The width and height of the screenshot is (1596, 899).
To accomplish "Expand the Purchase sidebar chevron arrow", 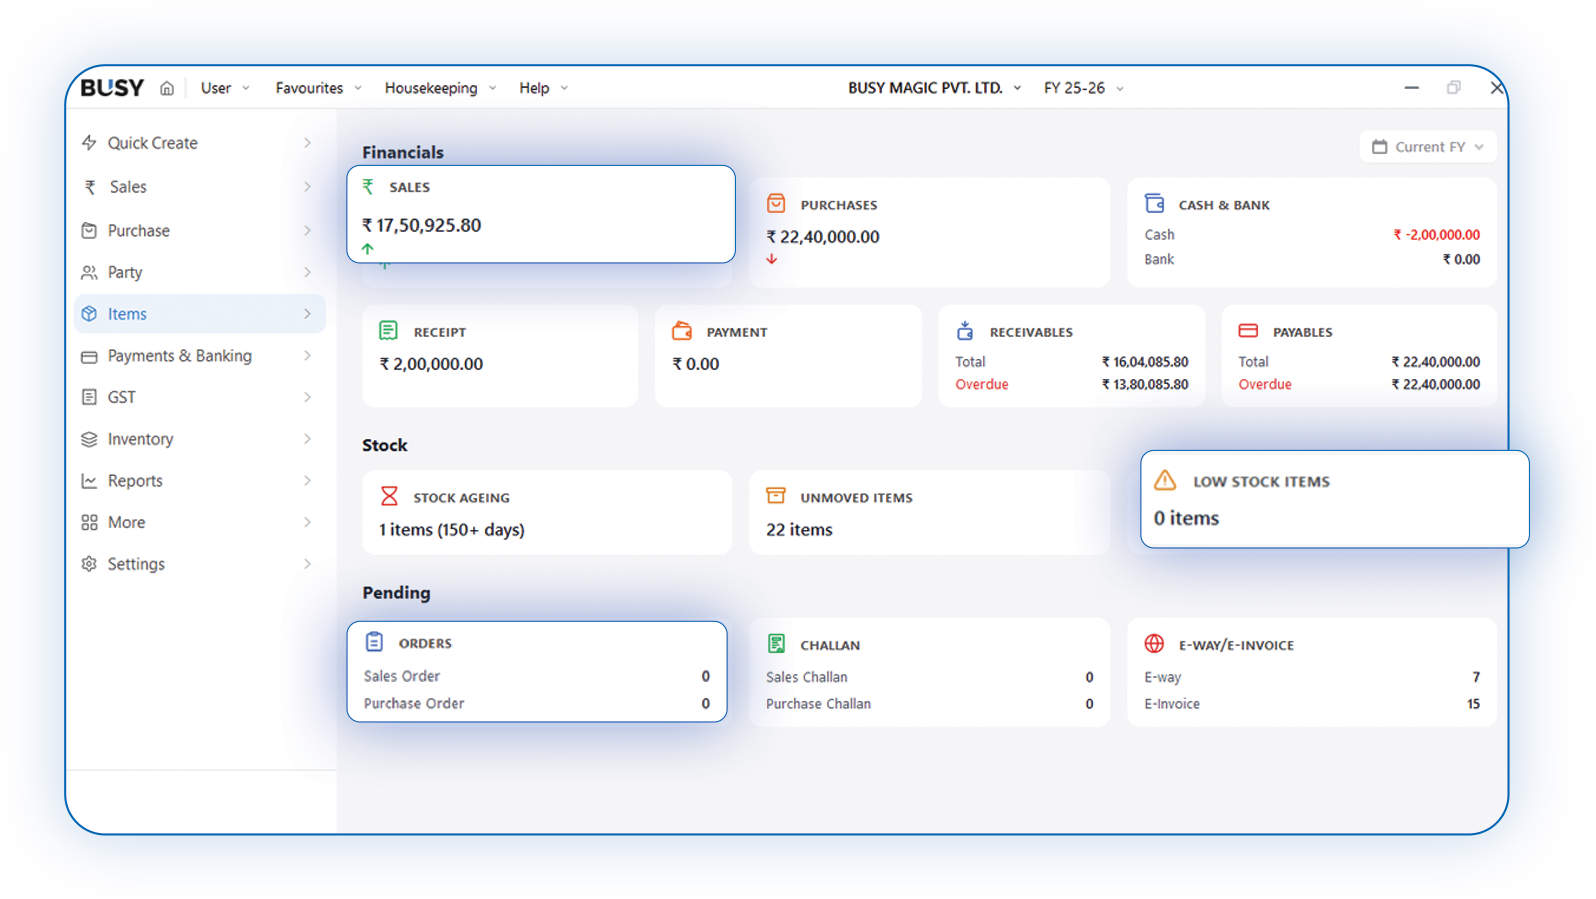I will coord(307,230).
